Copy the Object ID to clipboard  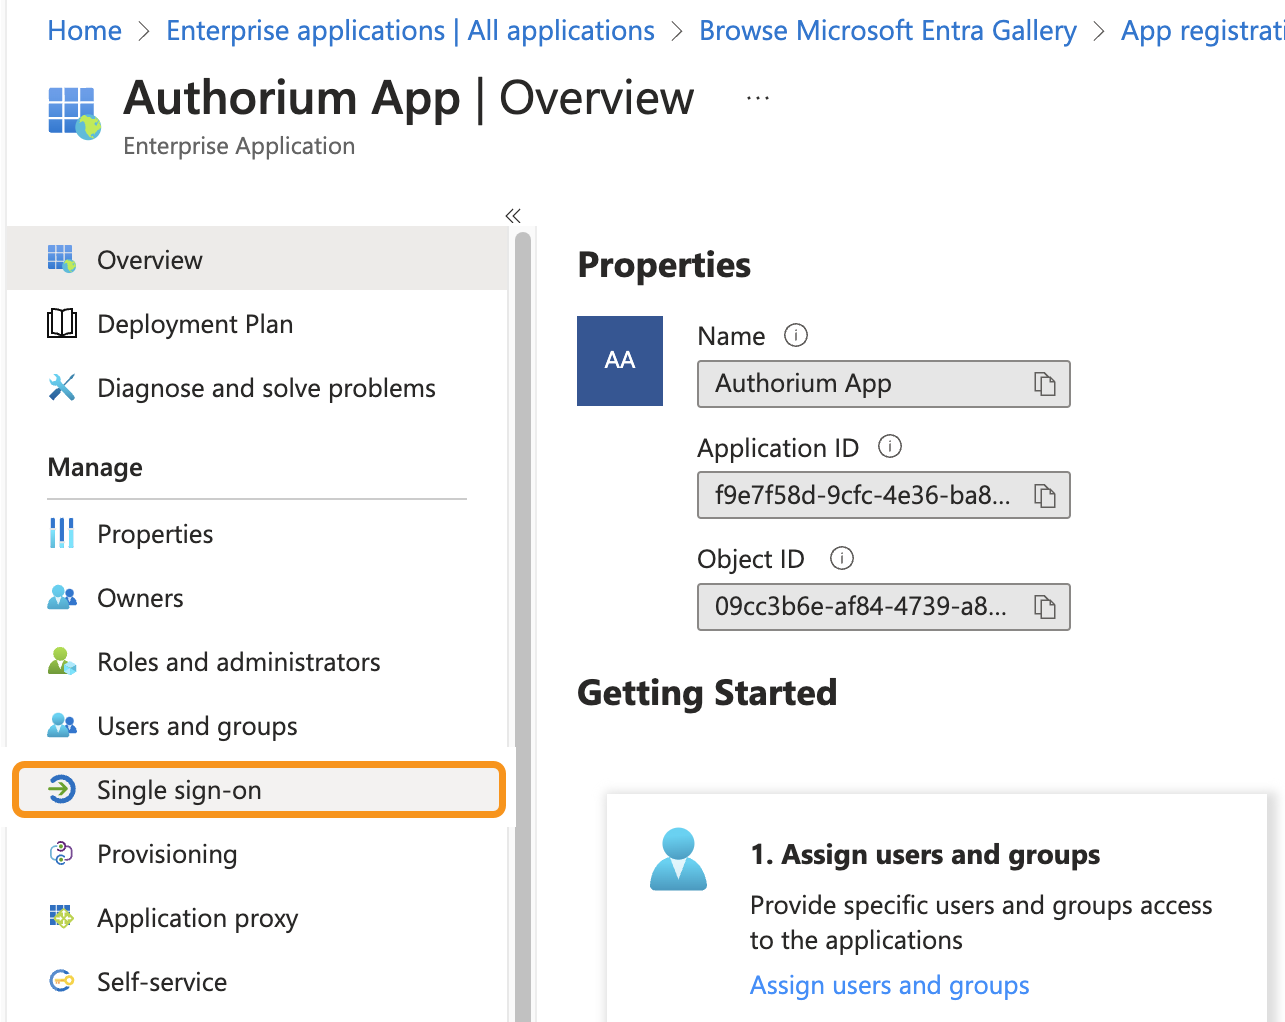tap(1044, 607)
